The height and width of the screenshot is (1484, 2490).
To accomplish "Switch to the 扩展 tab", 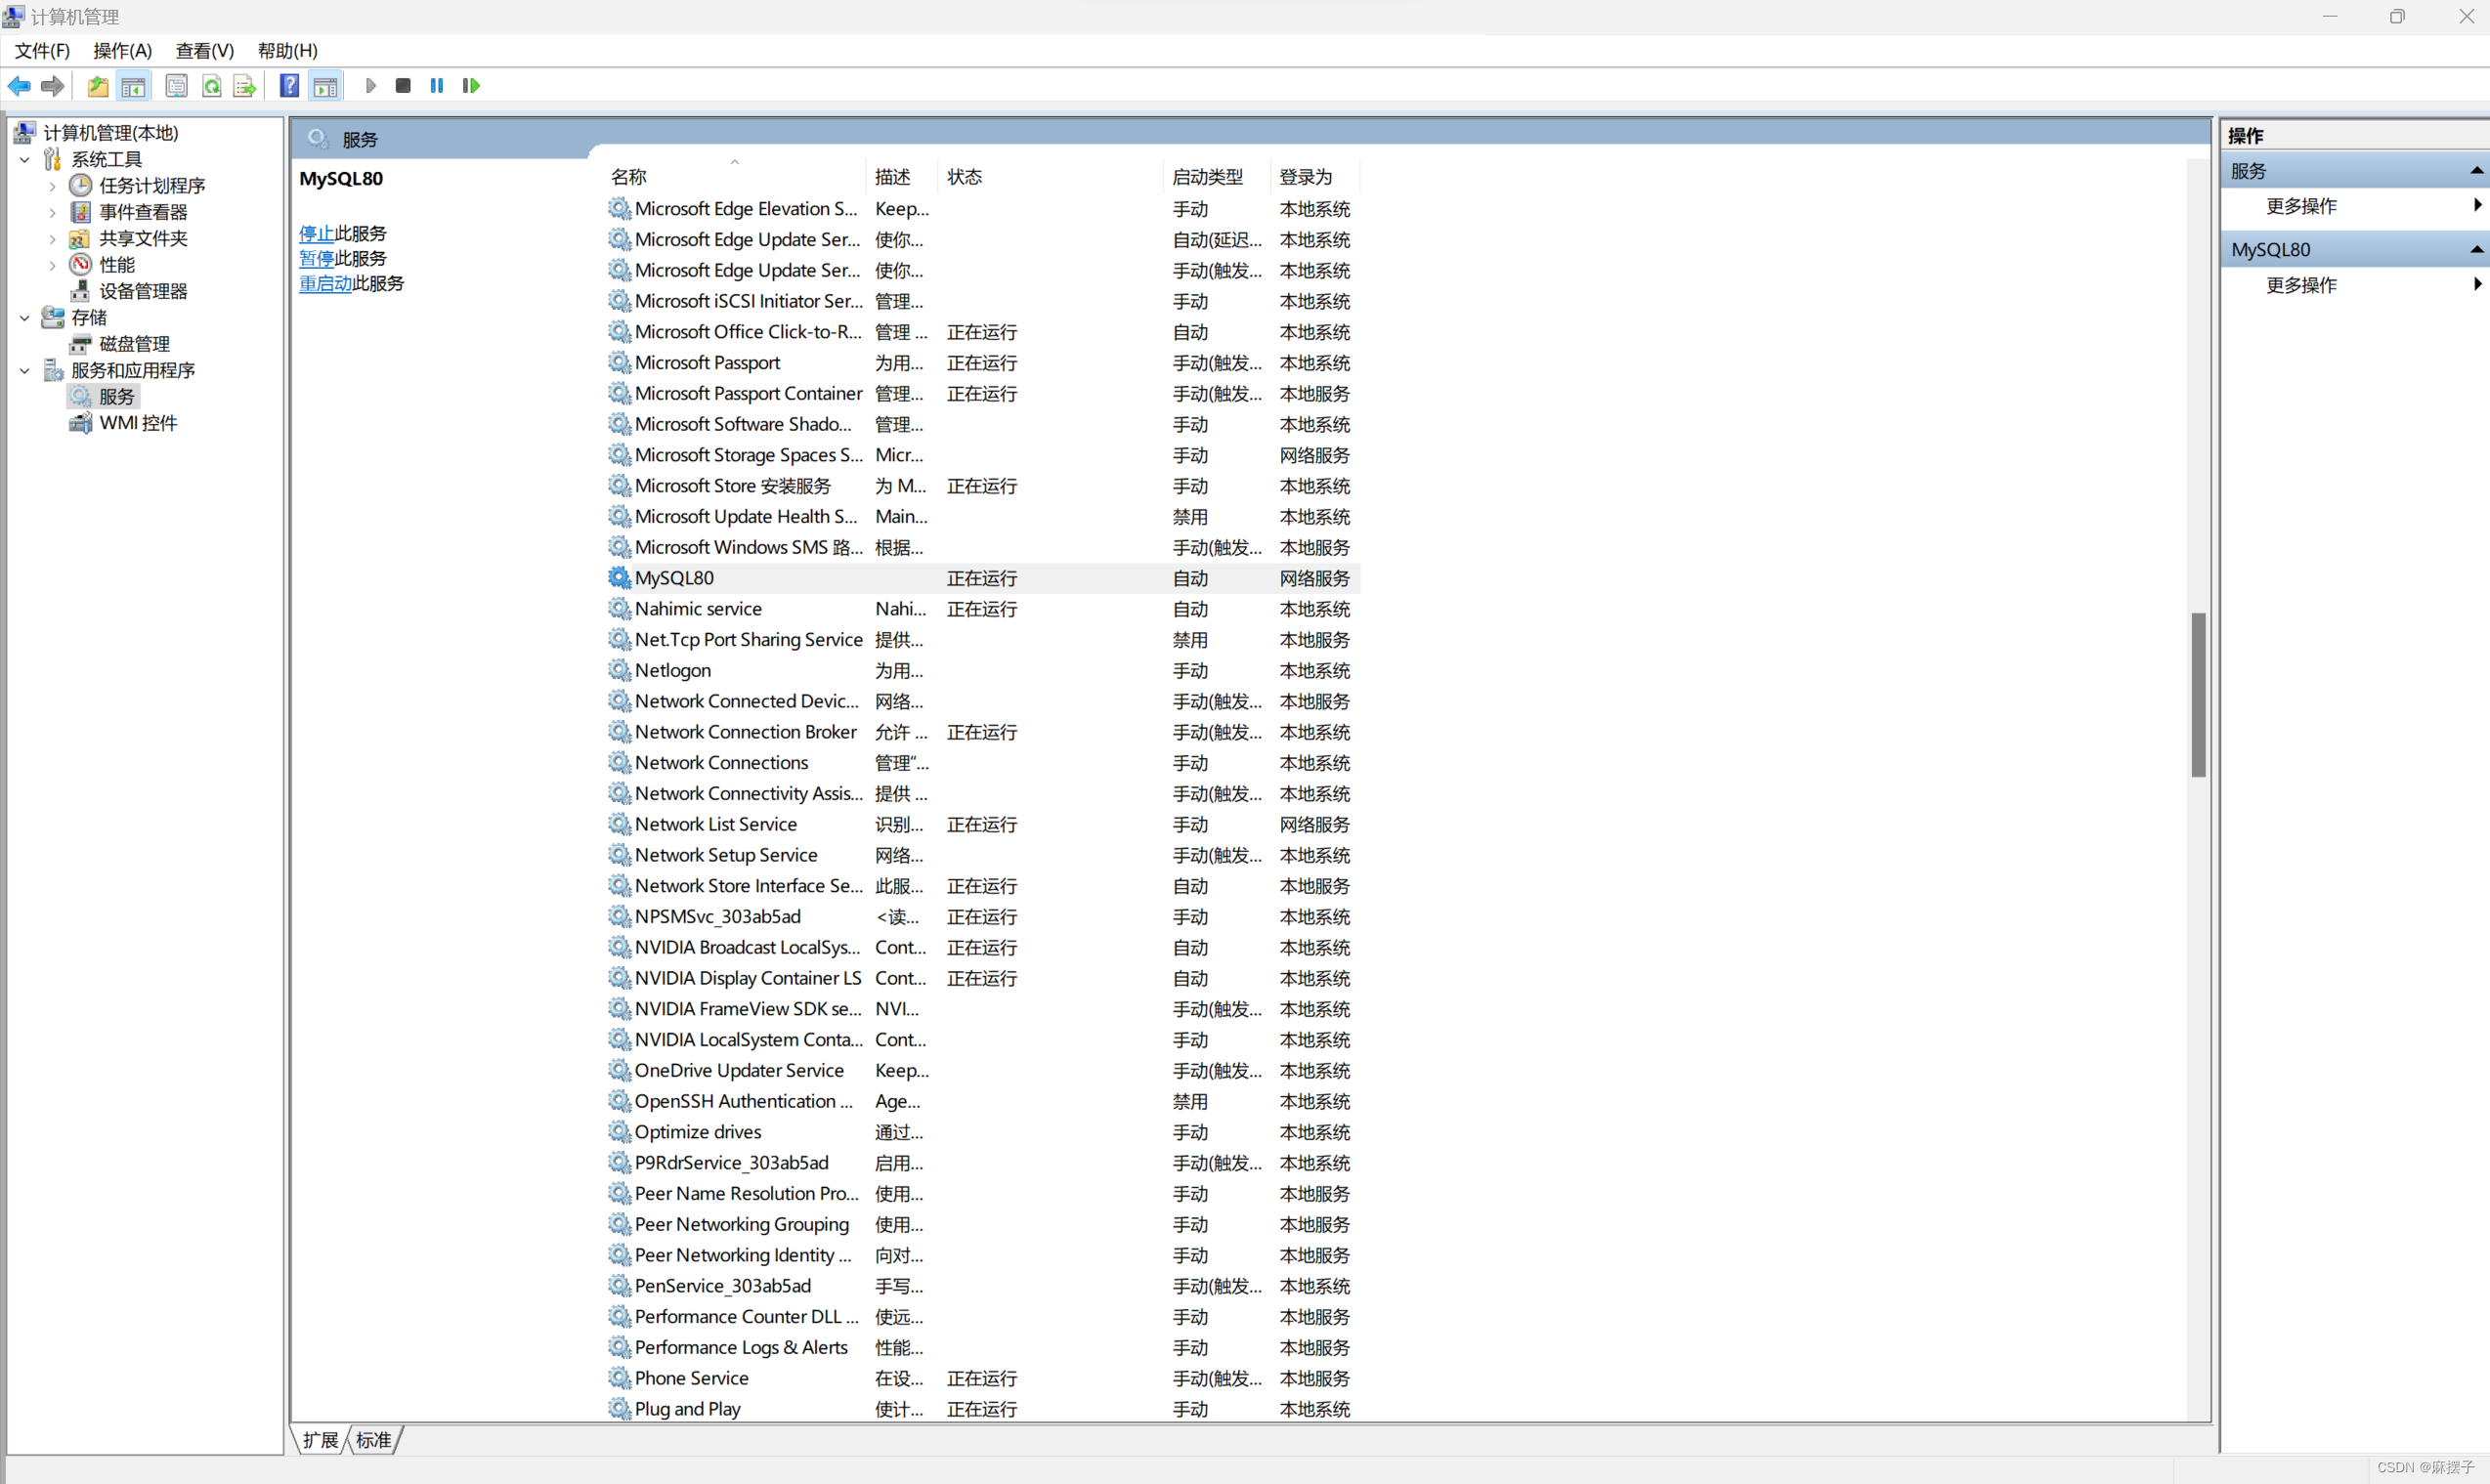I will 321,1440.
